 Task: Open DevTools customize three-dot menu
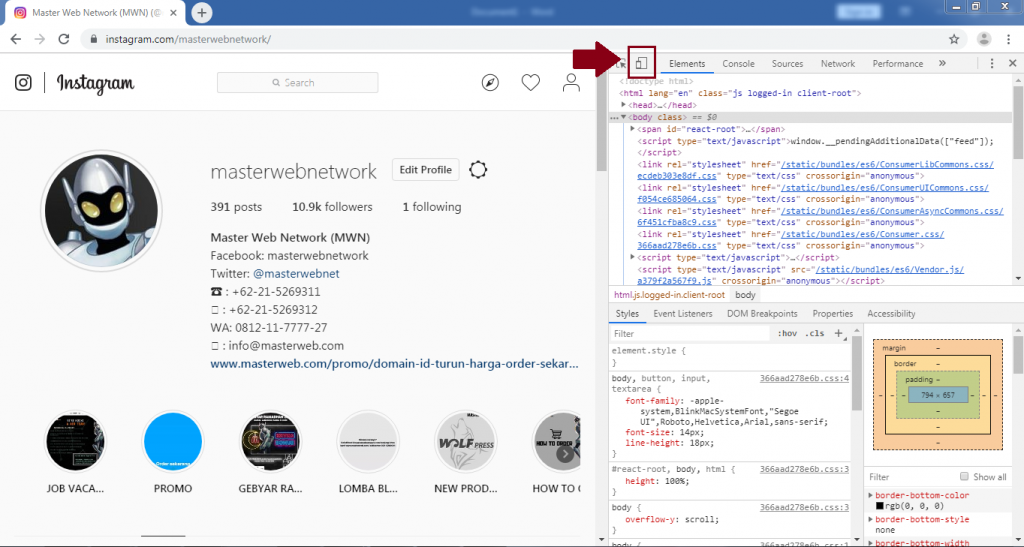pos(991,63)
